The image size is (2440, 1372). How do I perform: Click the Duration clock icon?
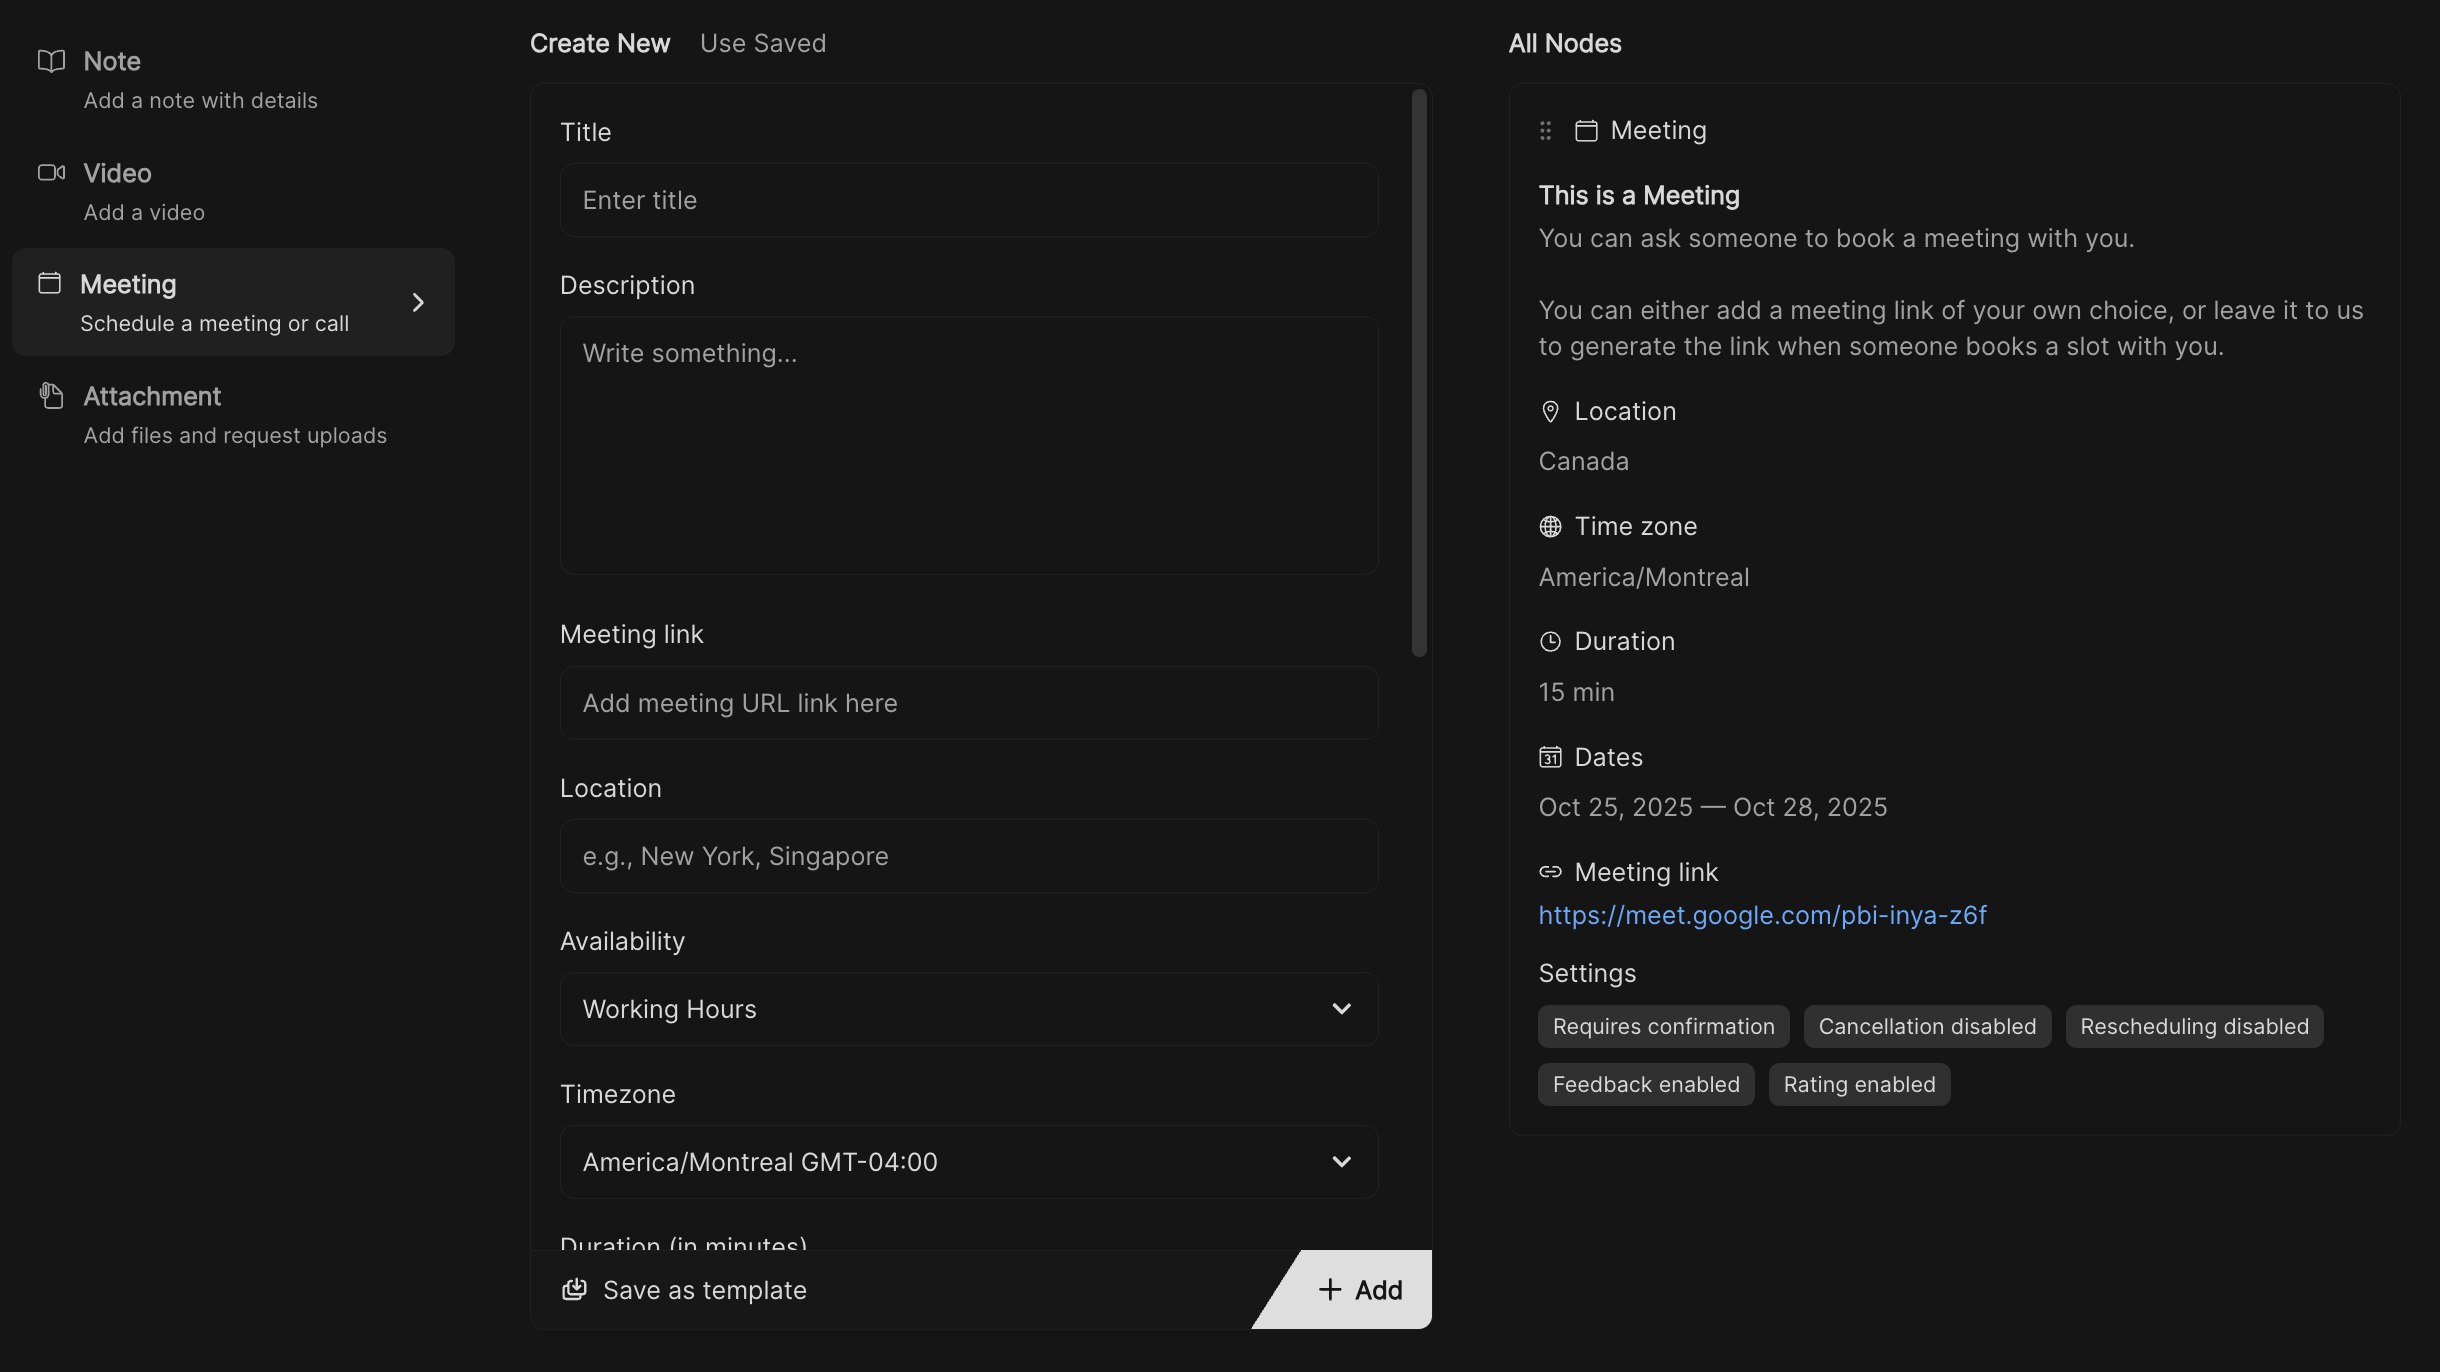click(x=1550, y=642)
